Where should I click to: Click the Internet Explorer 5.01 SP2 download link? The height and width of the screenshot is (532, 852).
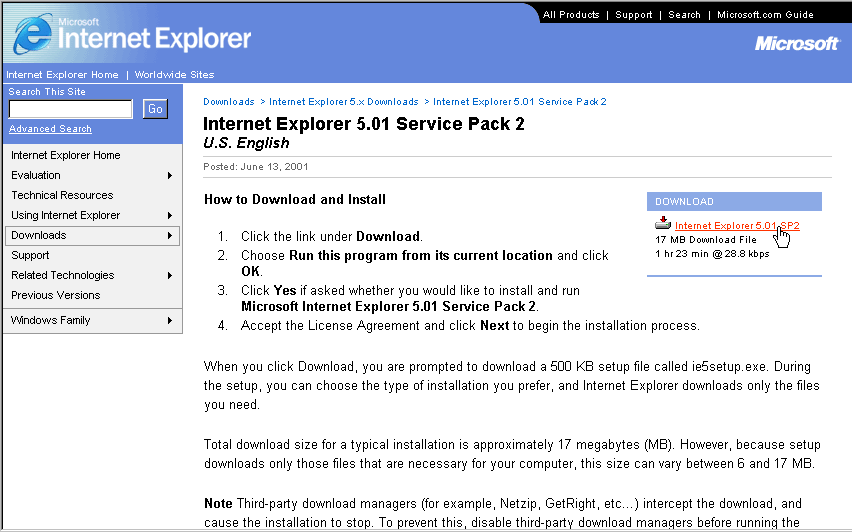click(736, 226)
